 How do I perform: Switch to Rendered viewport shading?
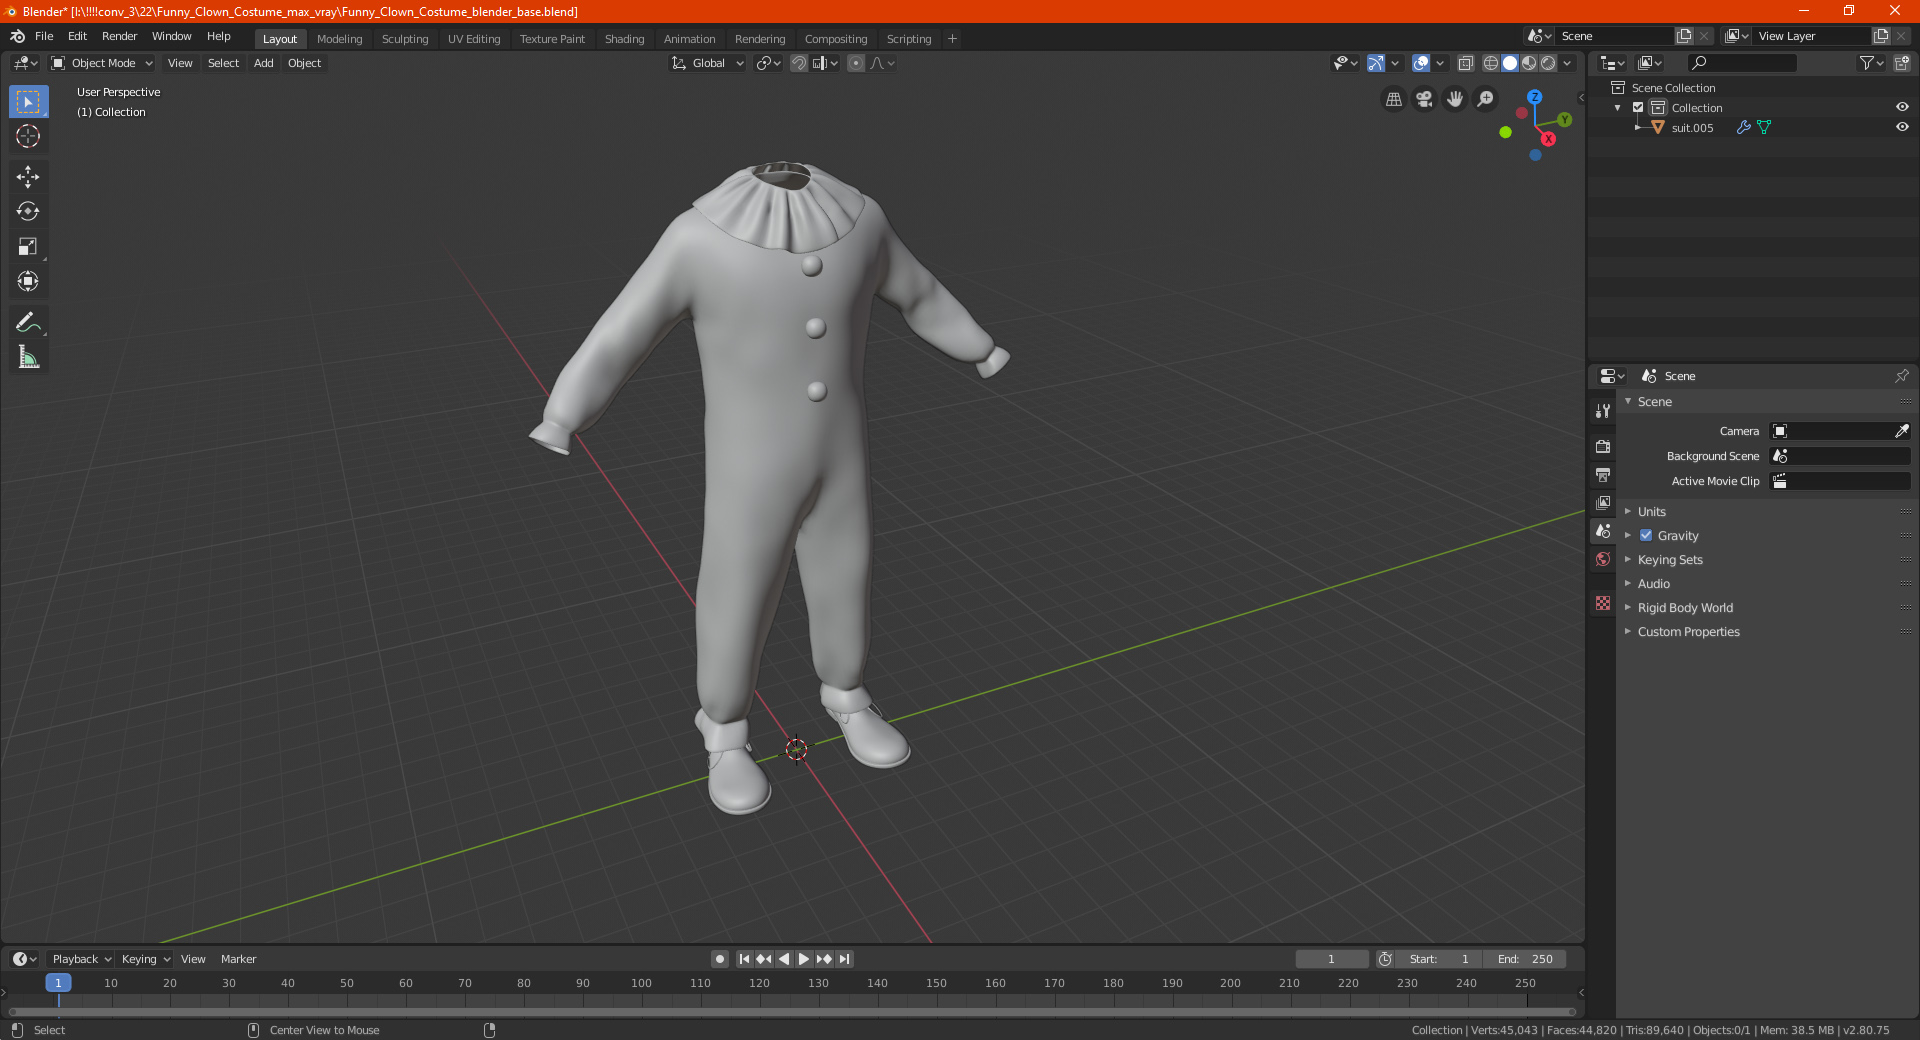[x=1548, y=63]
